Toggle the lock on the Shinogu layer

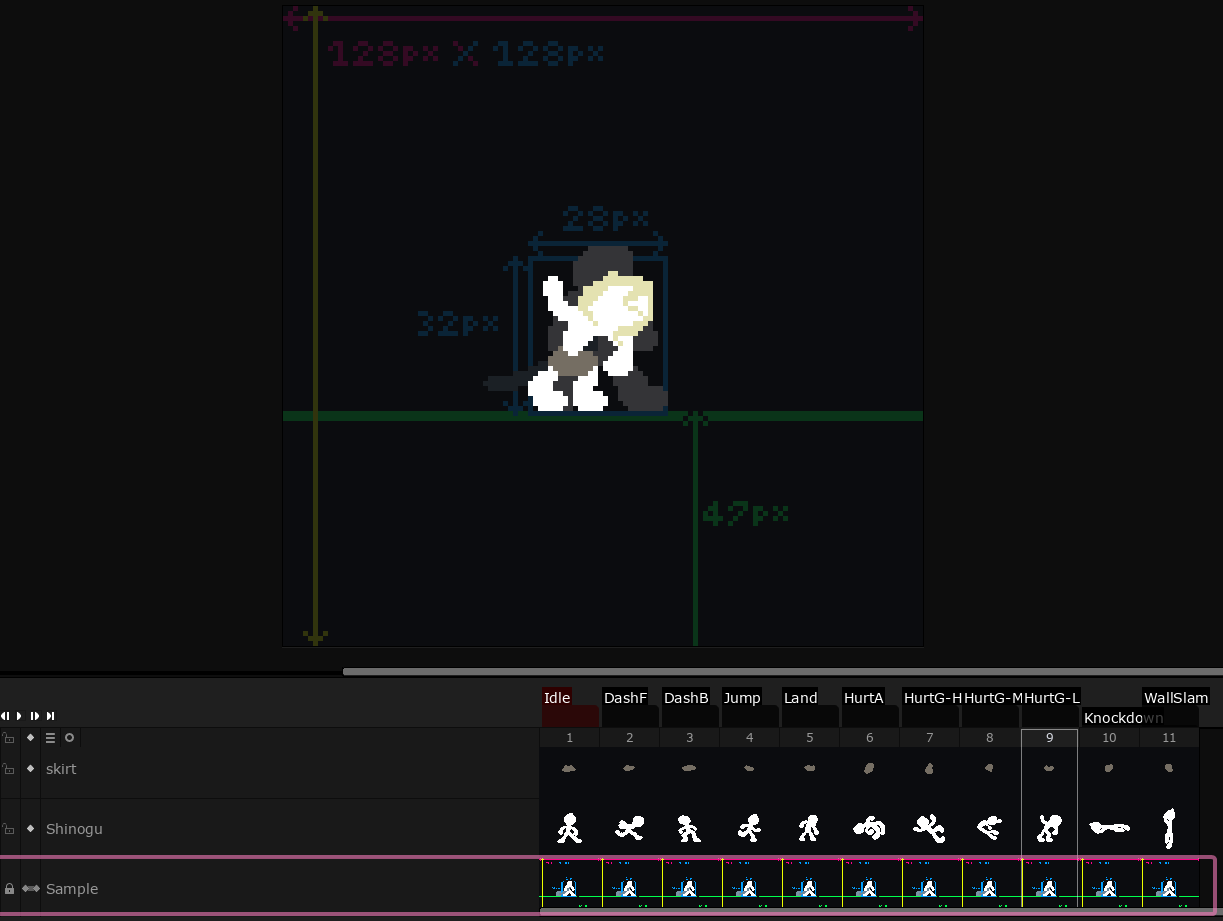(7, 828)
